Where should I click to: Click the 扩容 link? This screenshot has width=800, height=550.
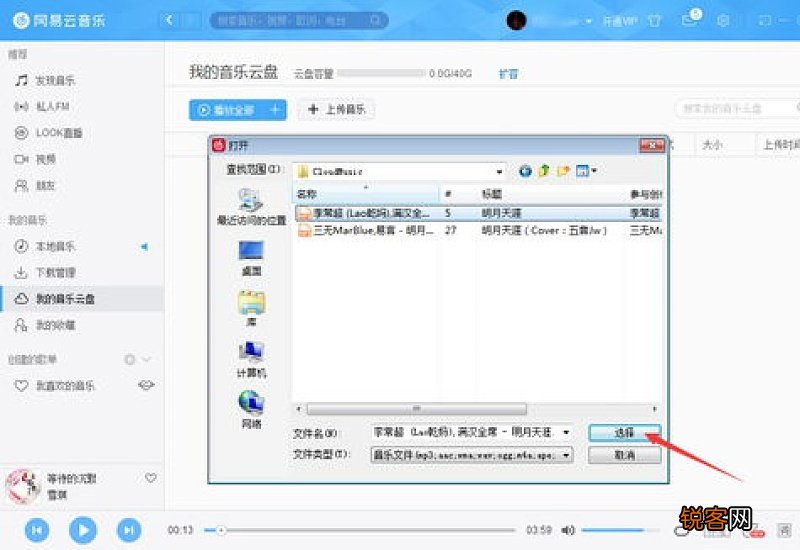tap(508, 73)
